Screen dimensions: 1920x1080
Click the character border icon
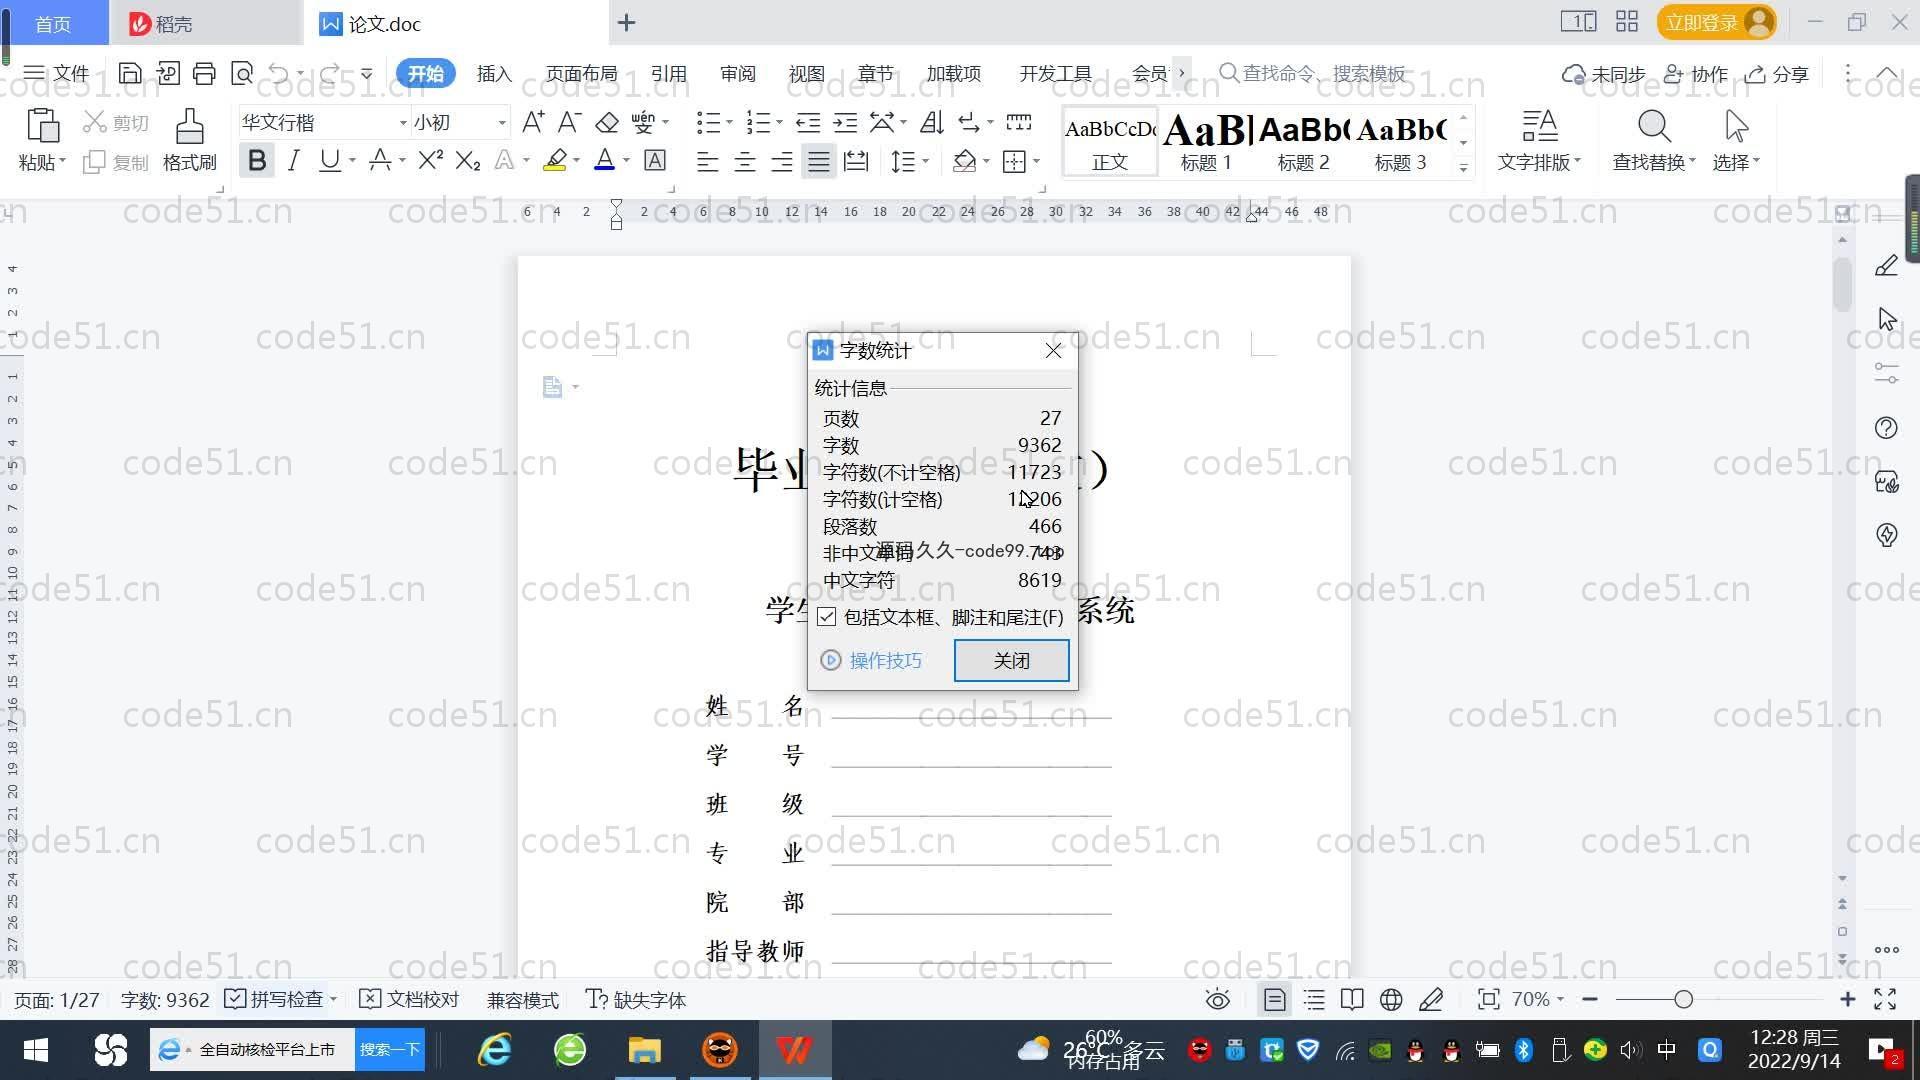coord(655,161)
